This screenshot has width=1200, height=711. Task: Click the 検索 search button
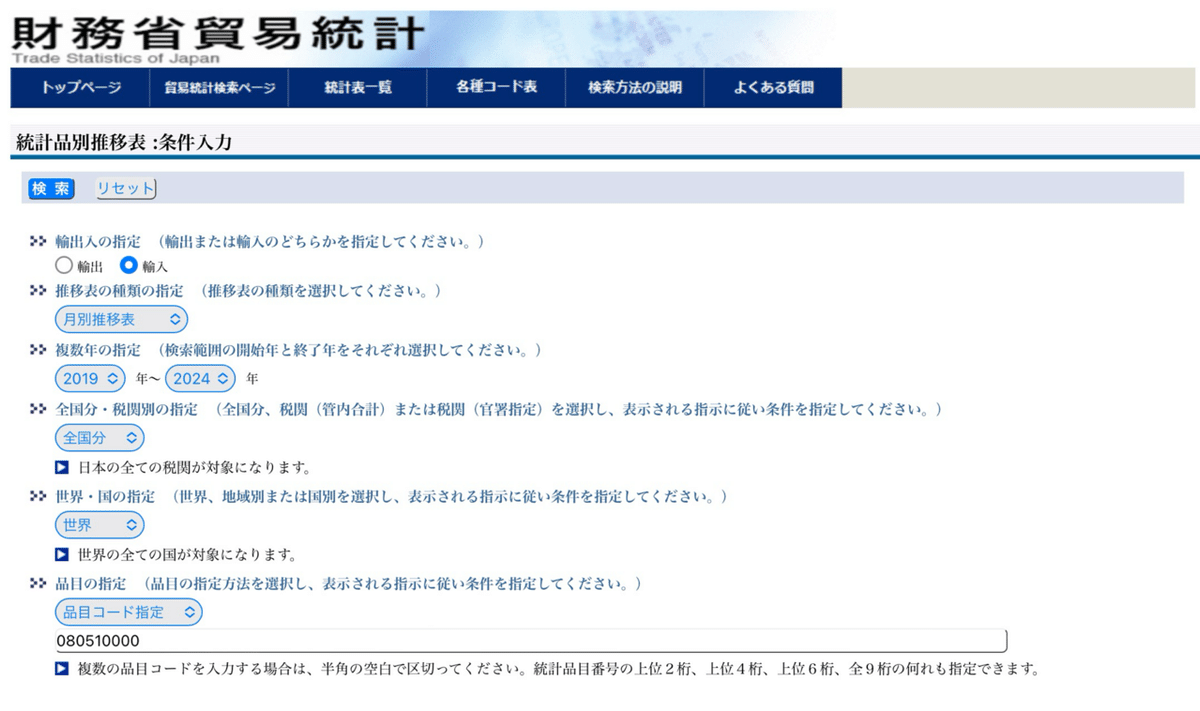pos(51,189)
